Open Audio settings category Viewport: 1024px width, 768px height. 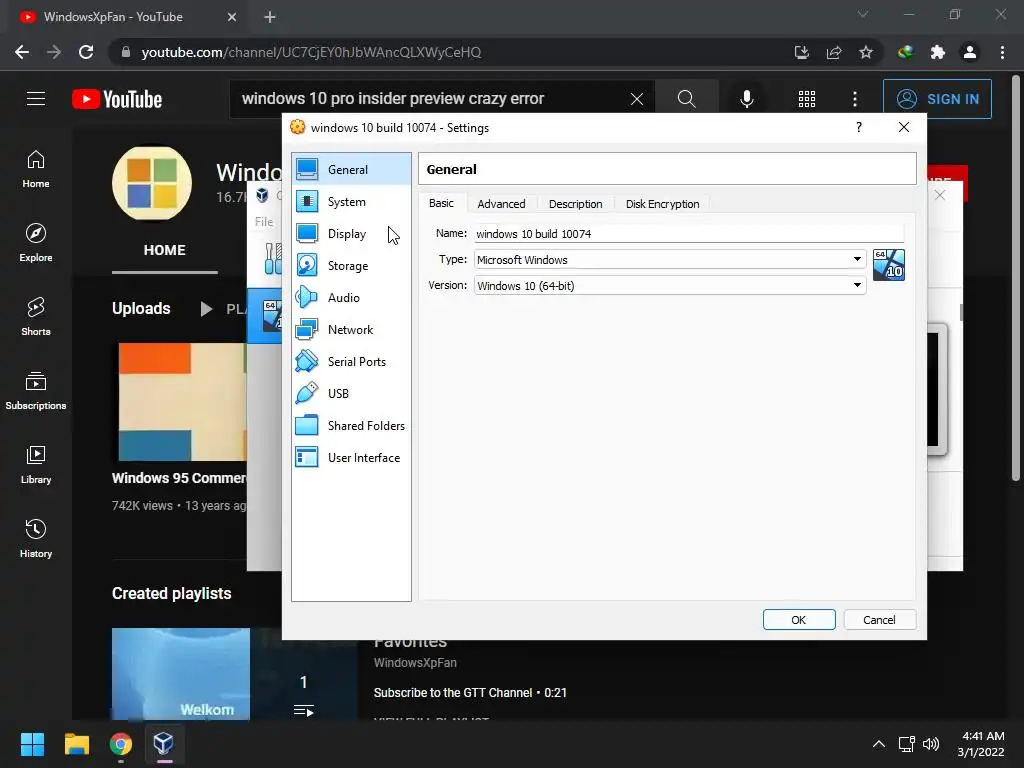[x=351, y=297]
